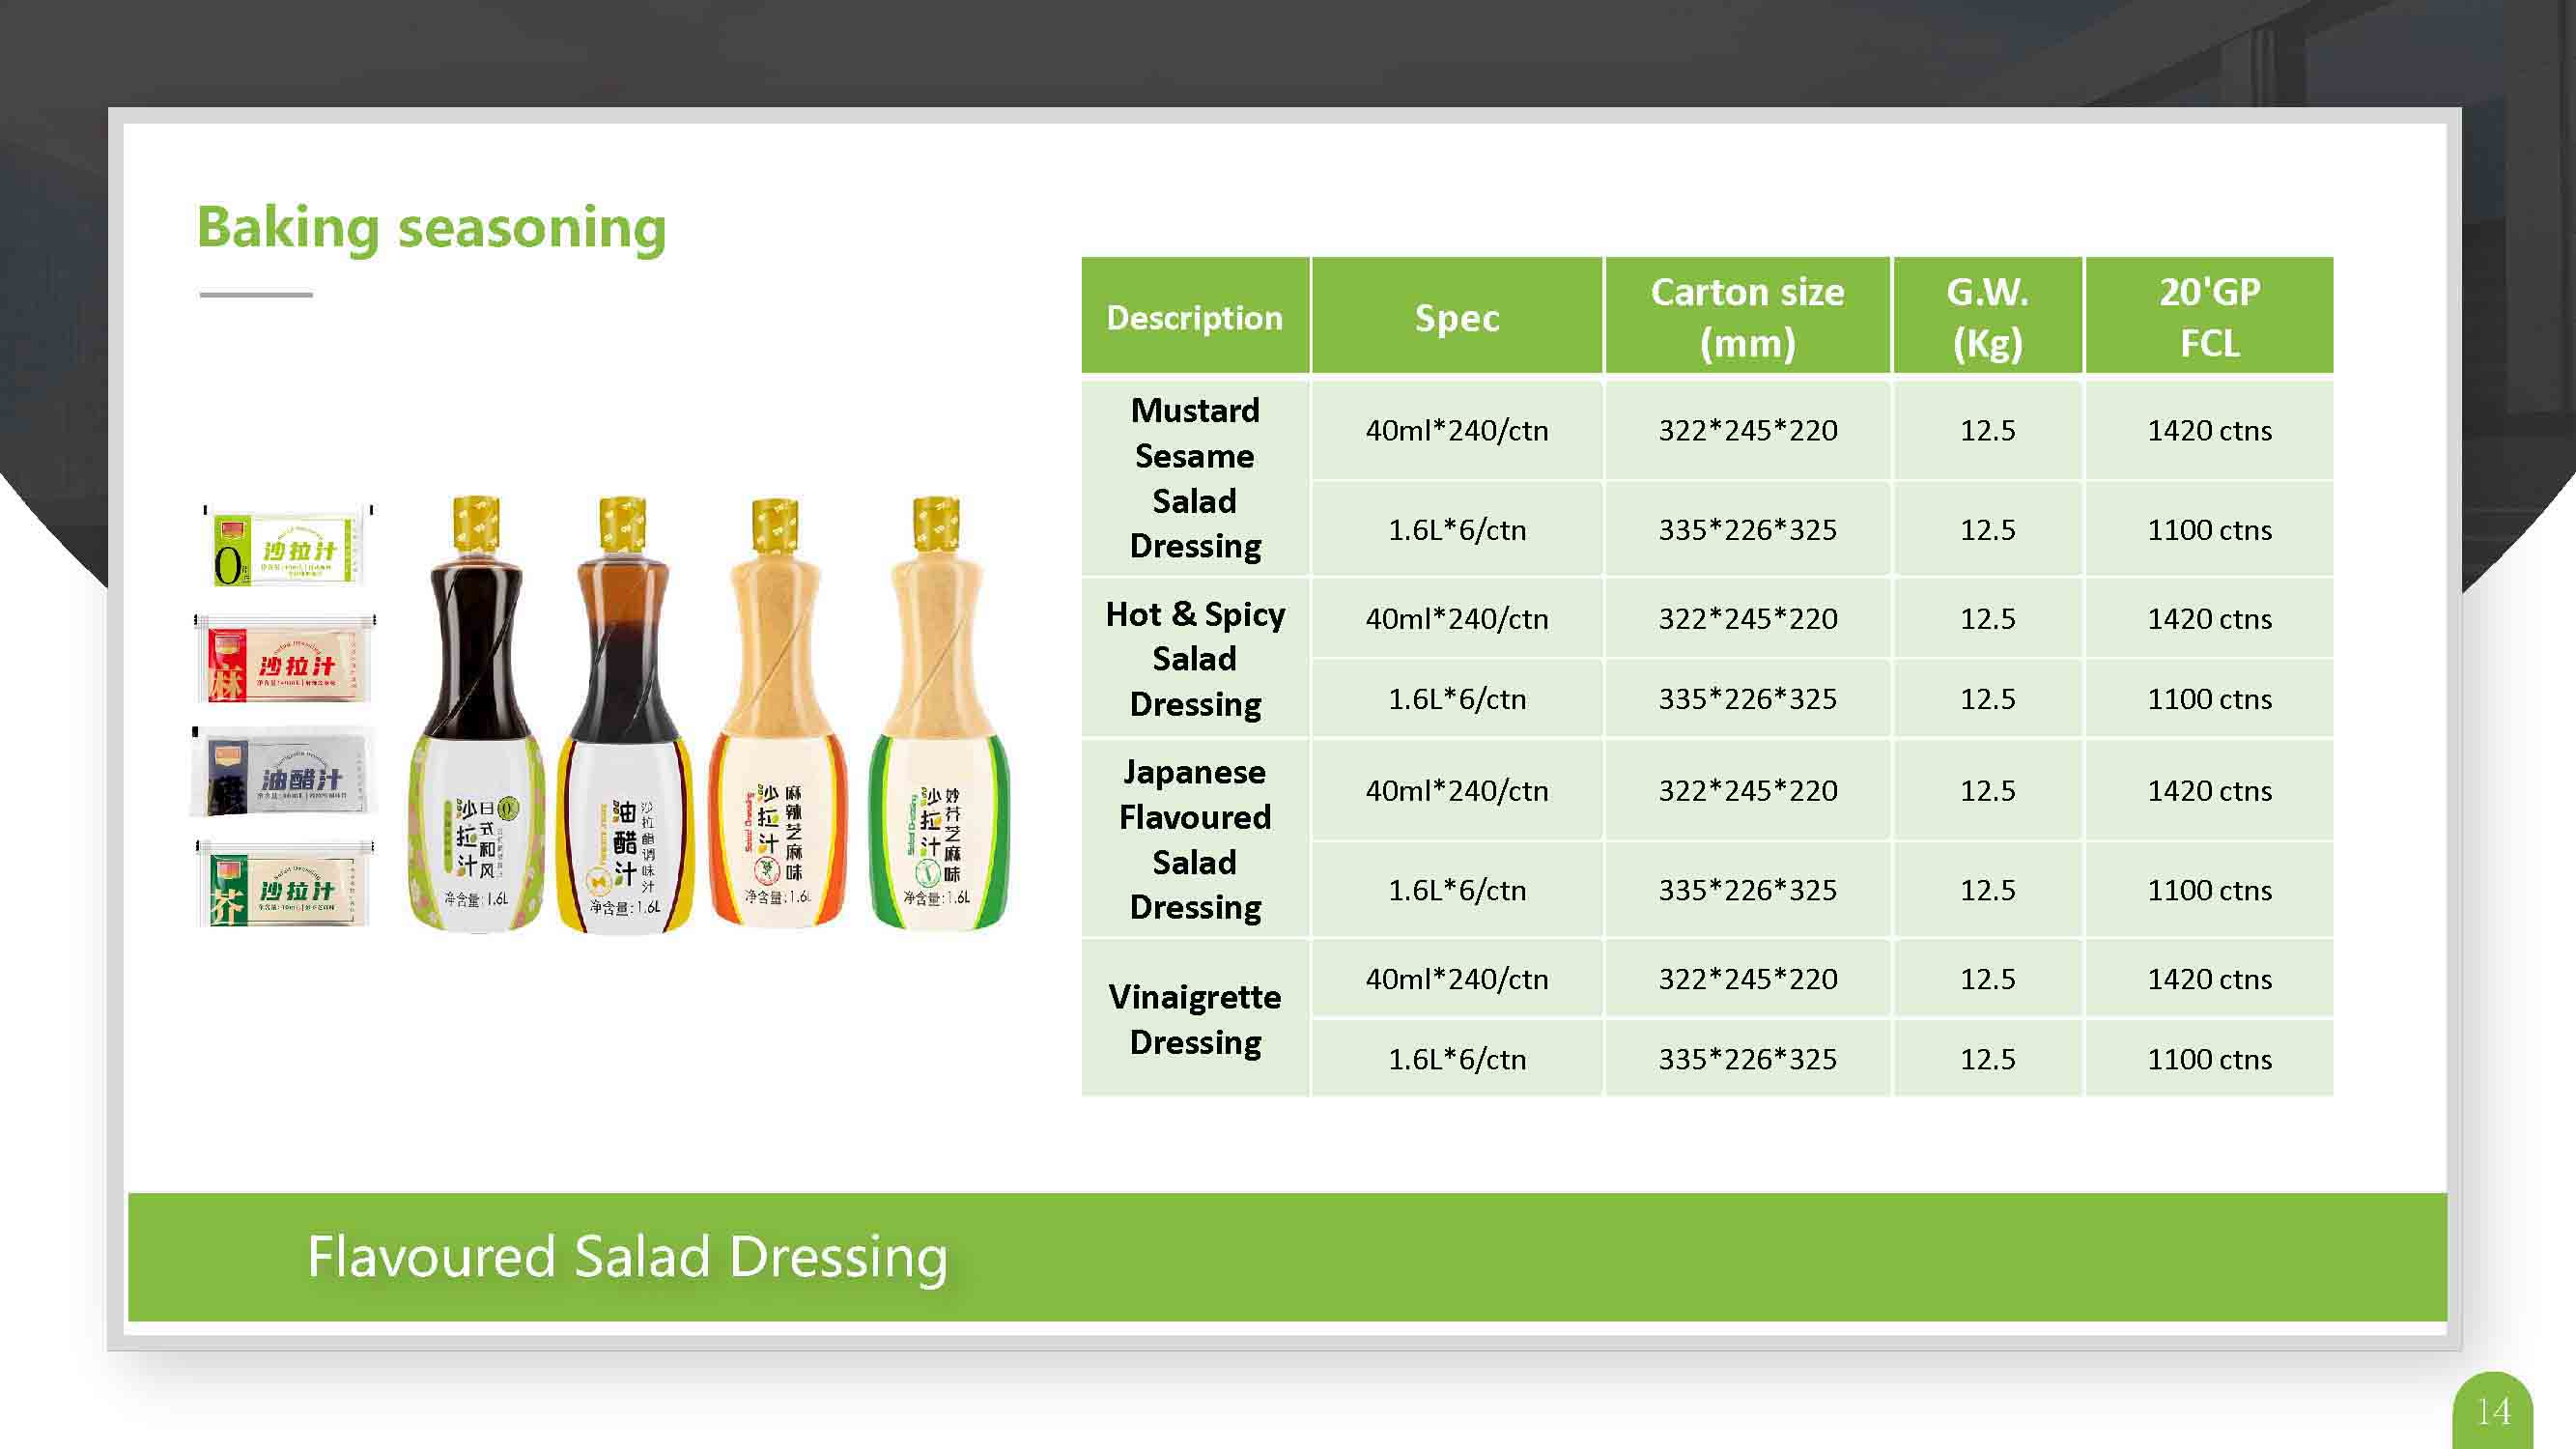The height and width of the screenshot is (1449, 2576).
Task: Select the green 芥 salad dressing sachet image
Action: pyautogui.click(x=285, y=884)
